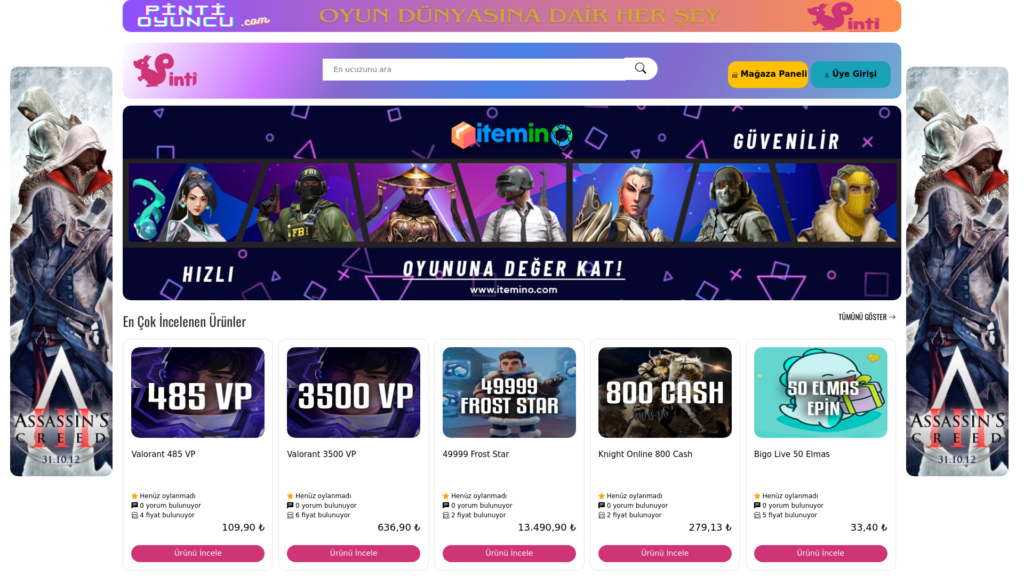Click the Pinti logo in the top banner
This screenshot has height=576, width=1024.
click(844, 16)
